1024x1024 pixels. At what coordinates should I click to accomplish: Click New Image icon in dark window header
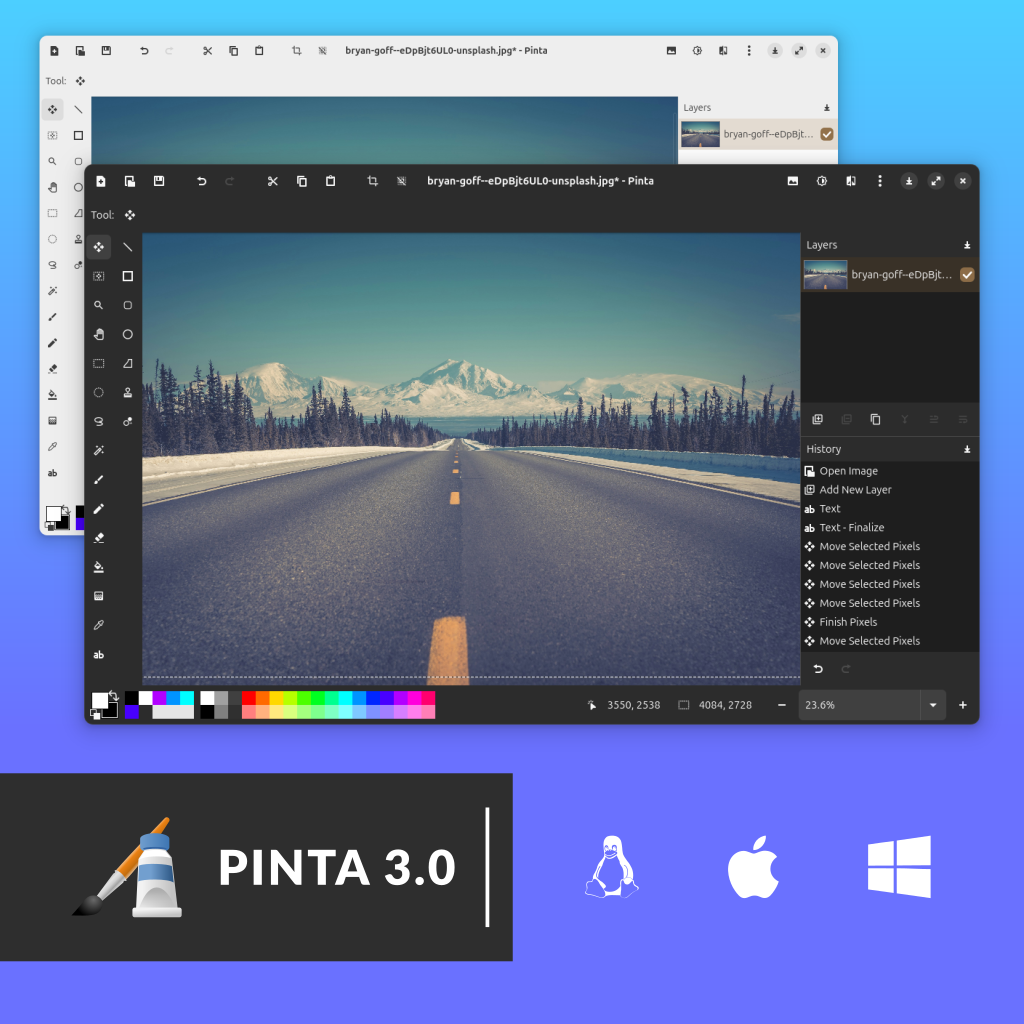pos(101,181)
